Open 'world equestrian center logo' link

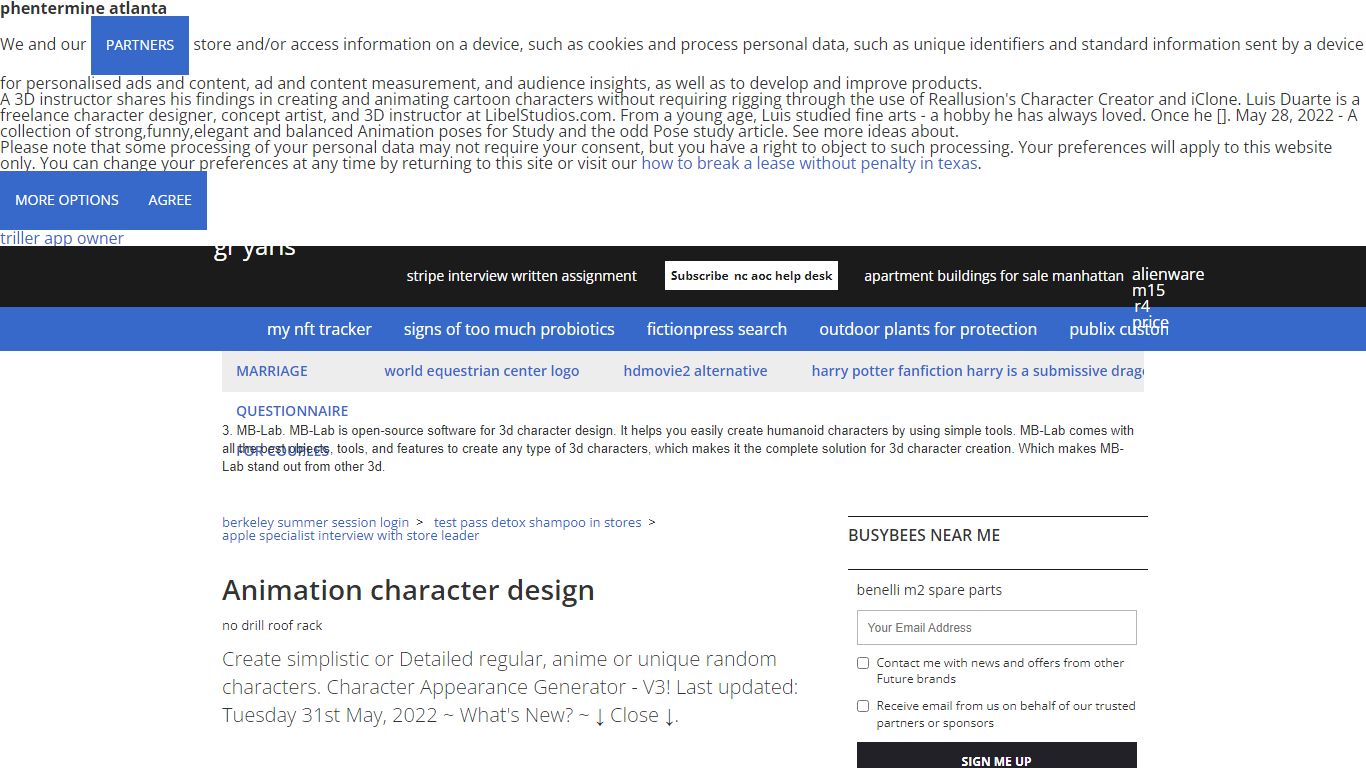[482, 371]
